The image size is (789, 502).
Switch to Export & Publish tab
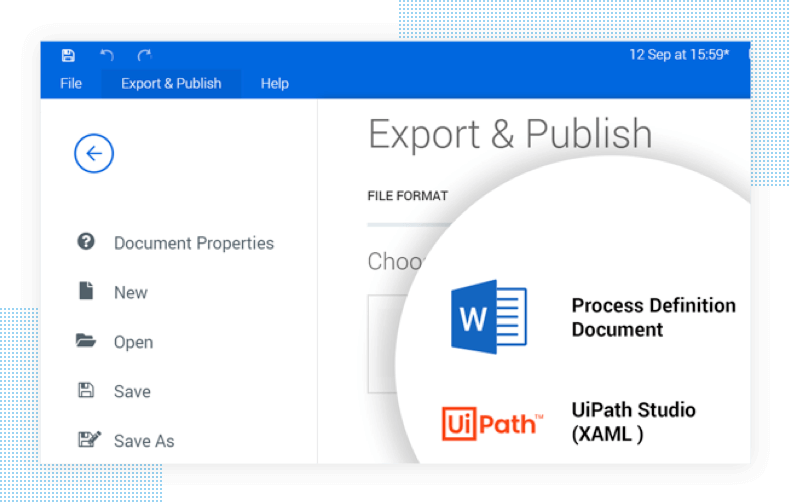point(171,83)
